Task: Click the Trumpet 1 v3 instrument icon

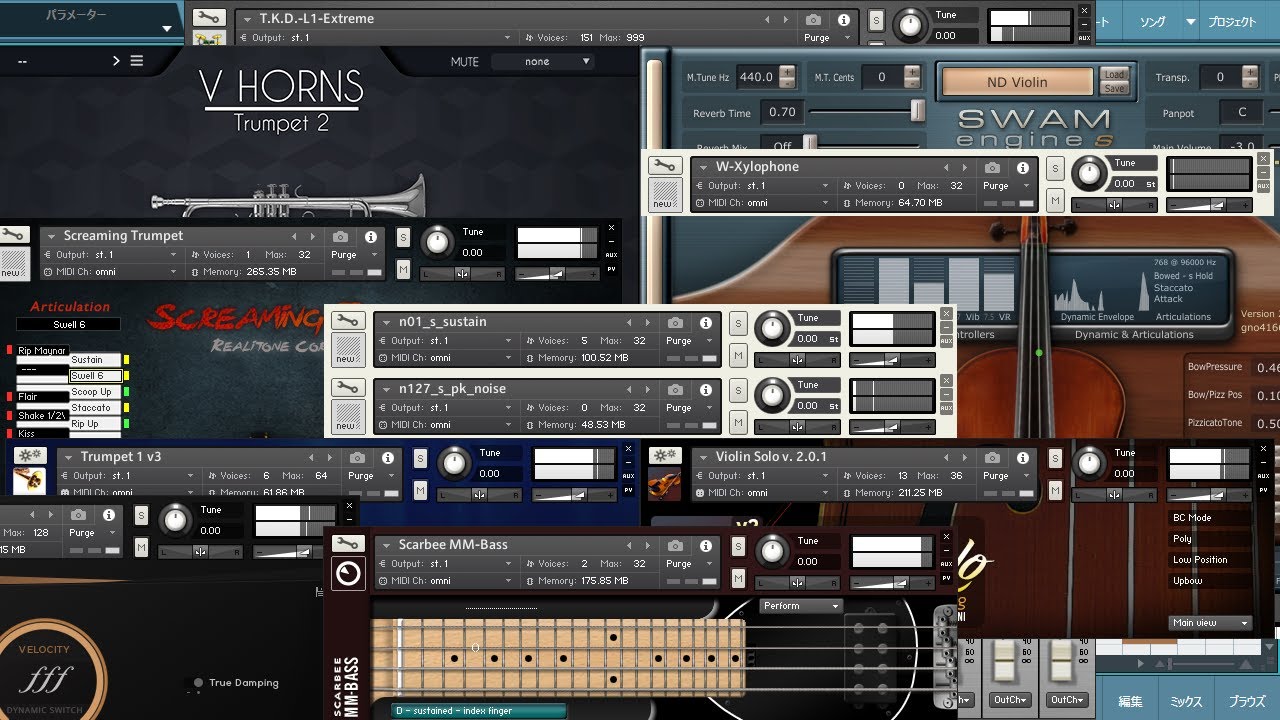Action: 28,481
